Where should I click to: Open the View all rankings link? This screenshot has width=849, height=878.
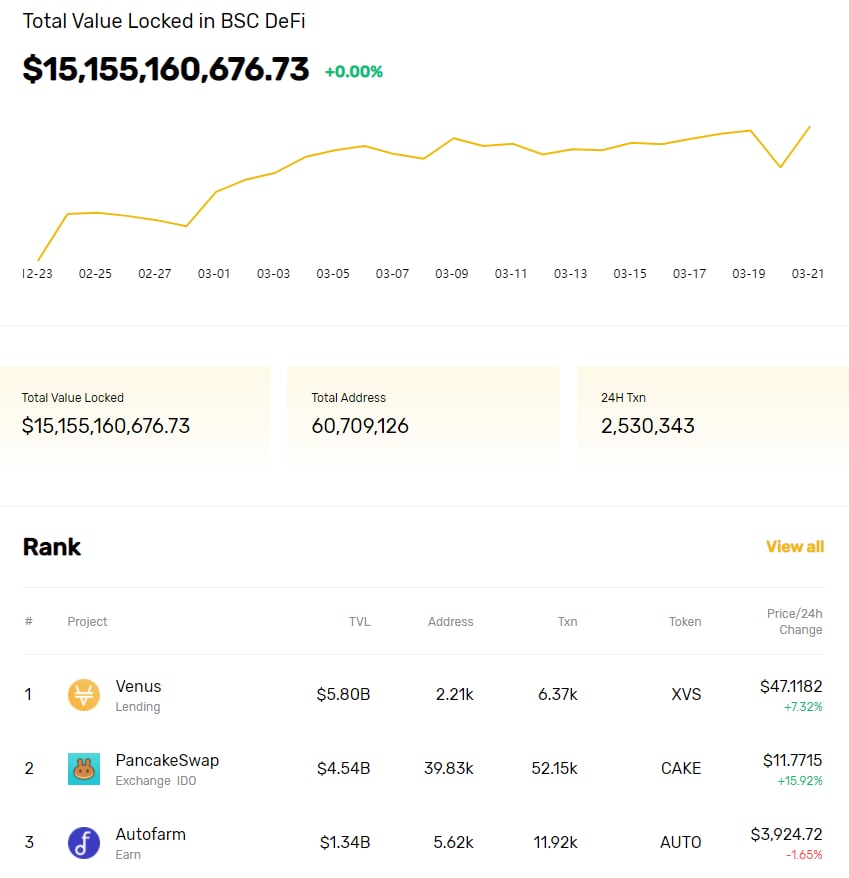point(795,547)
